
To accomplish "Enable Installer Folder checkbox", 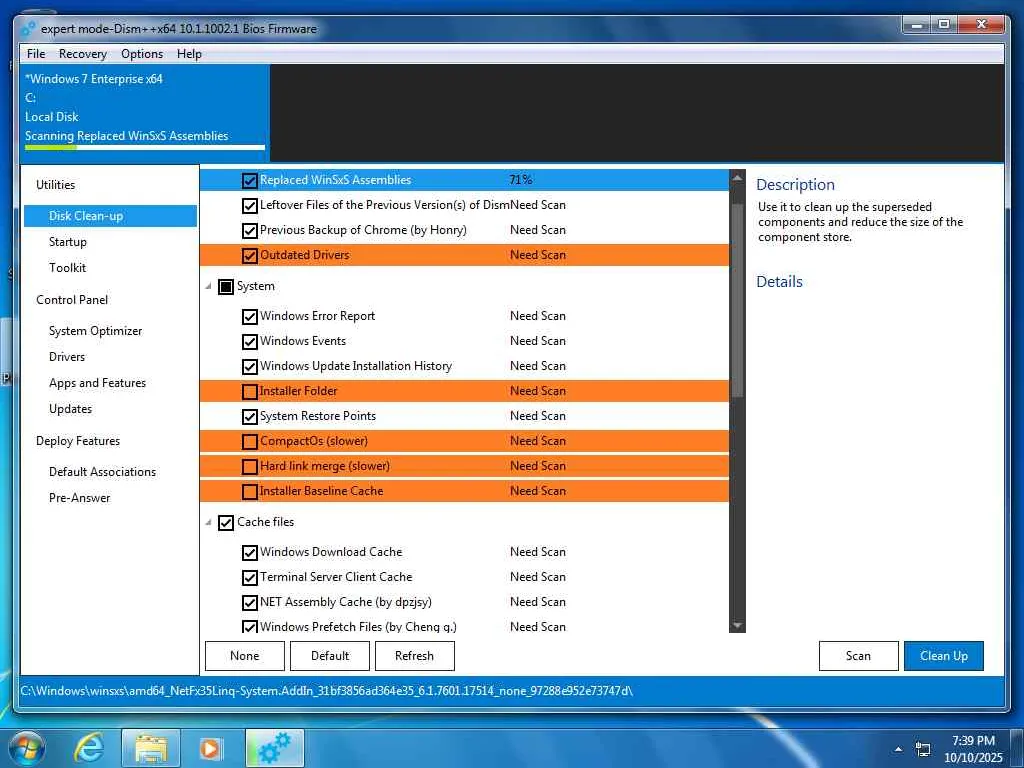I will coord(249,392).
